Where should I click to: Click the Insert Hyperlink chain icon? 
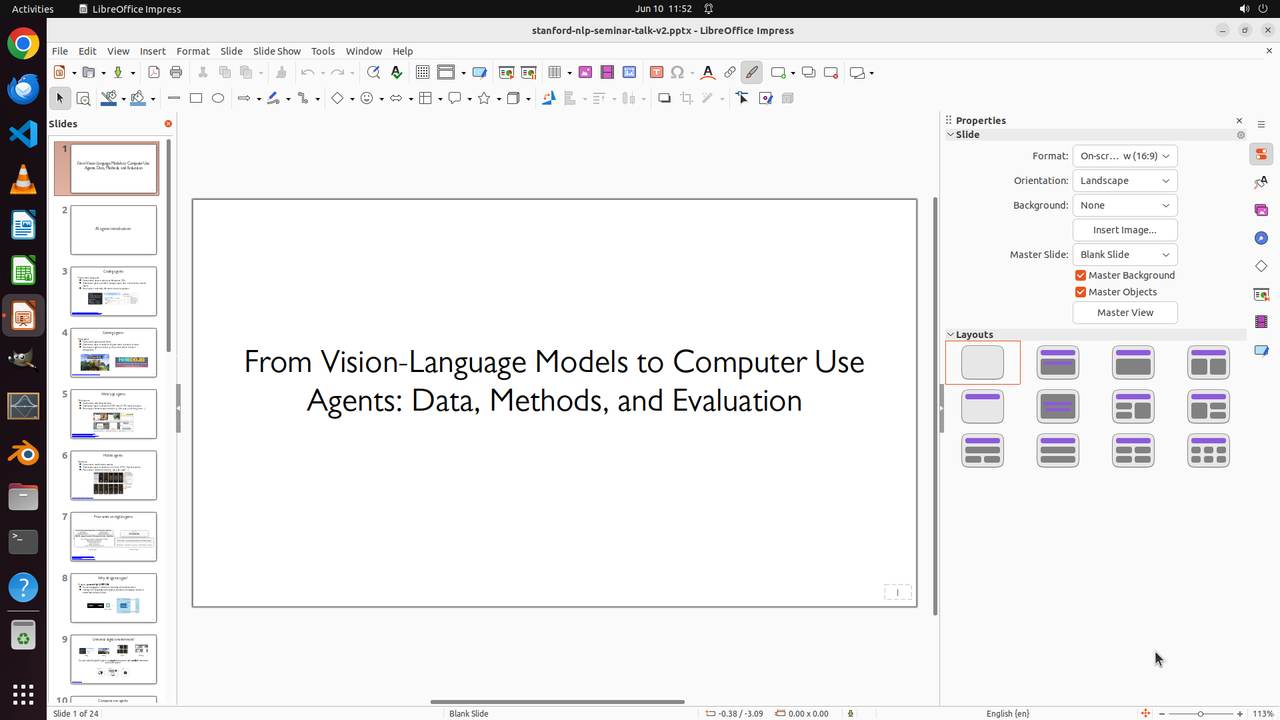tap(730, 72)
